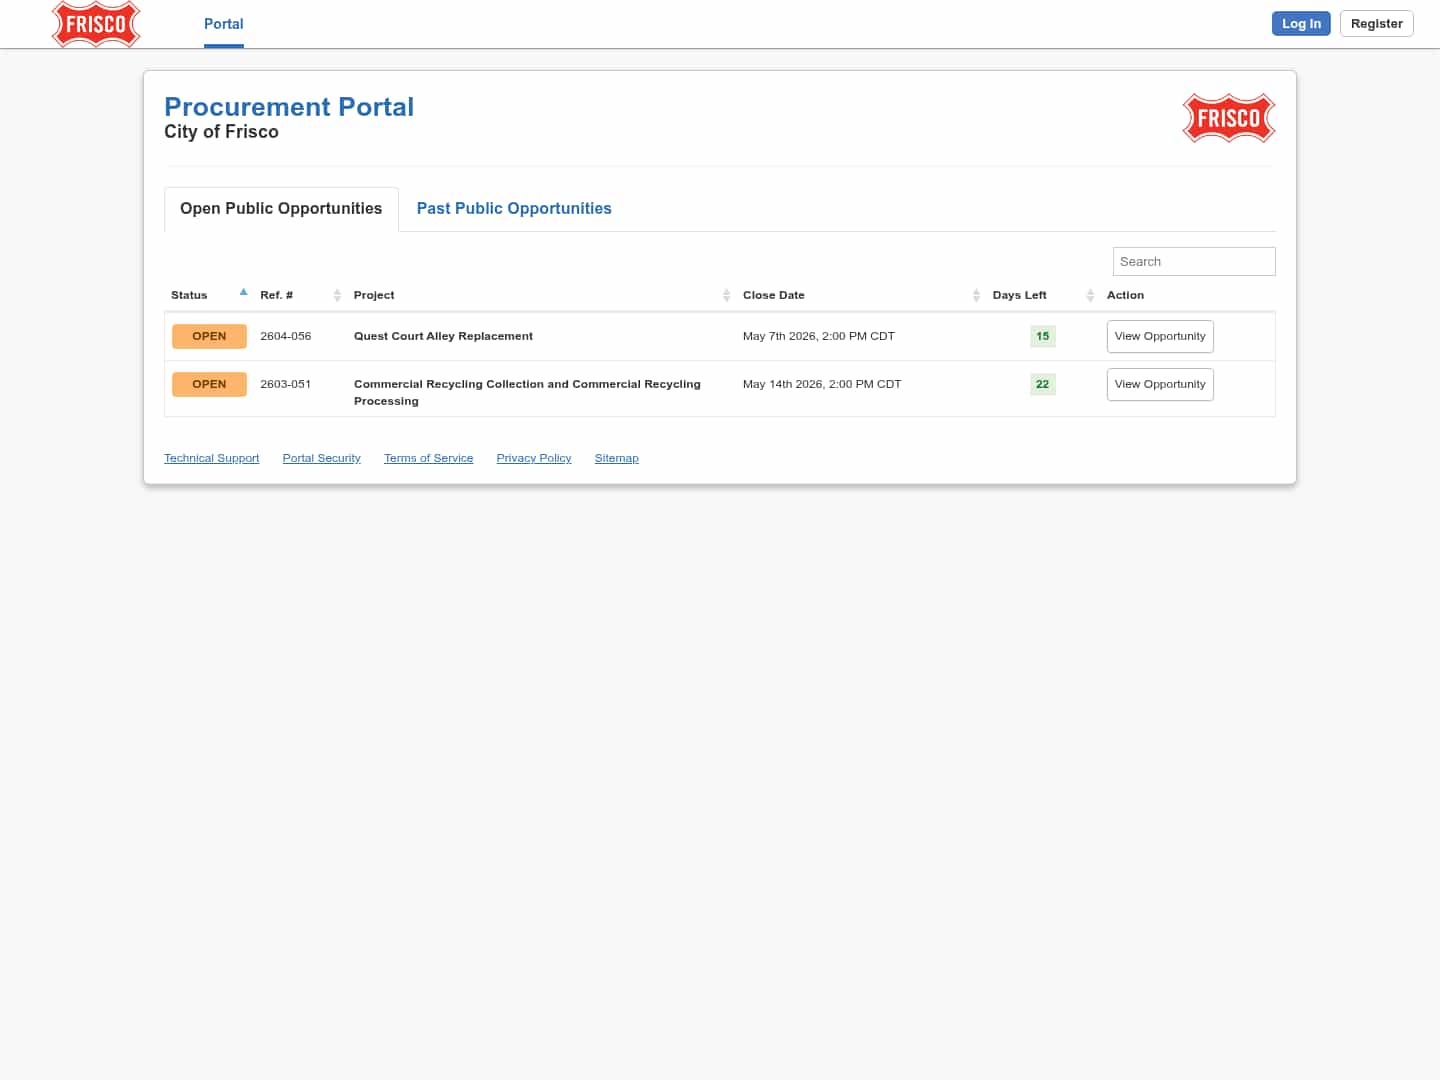Open the Sitemap link

click(616, 458)
